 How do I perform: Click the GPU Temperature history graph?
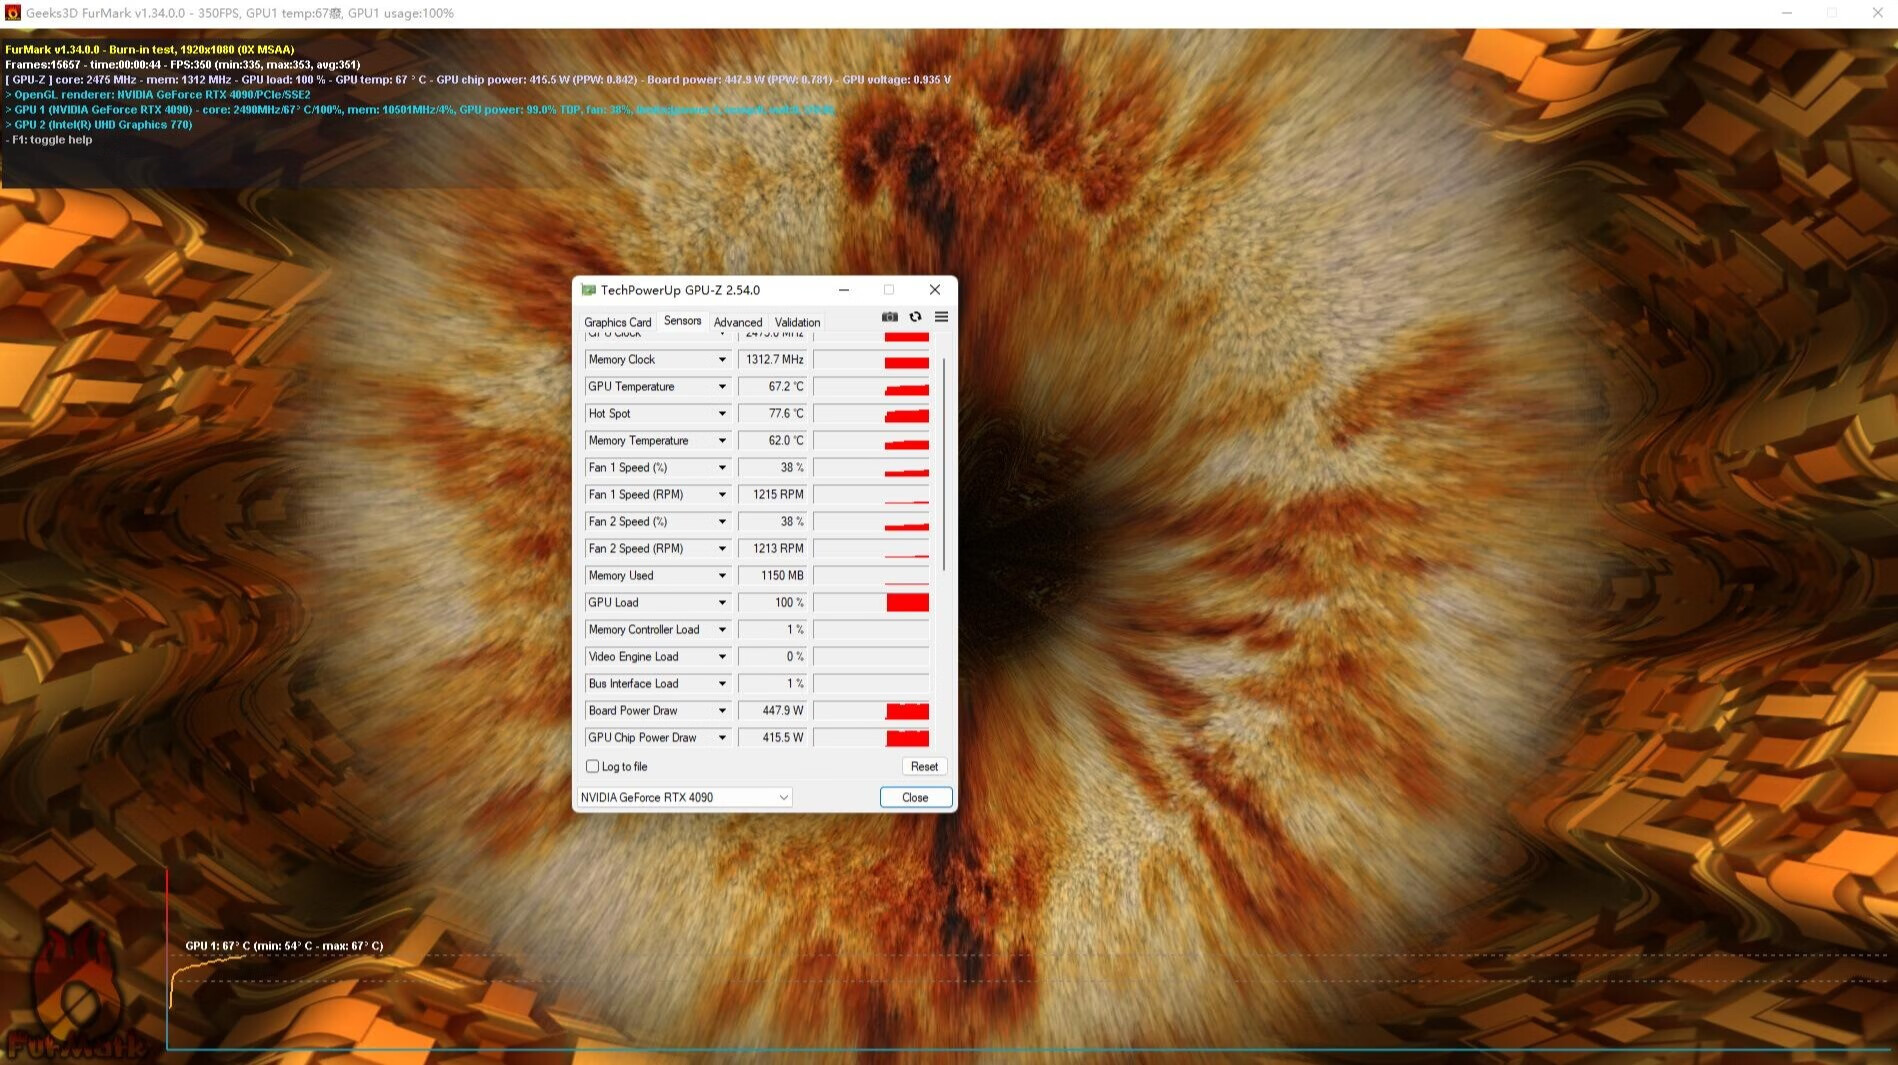tap(871, 387)
